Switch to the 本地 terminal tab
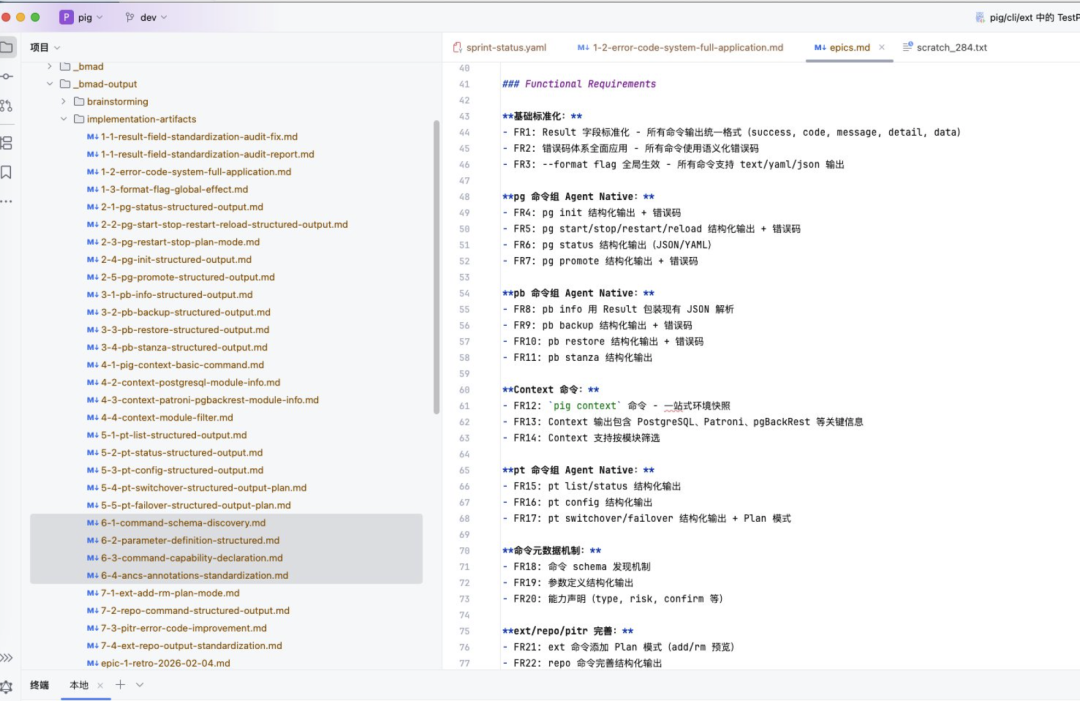This screenshot has height=701, width=1080. click(80, 685)
